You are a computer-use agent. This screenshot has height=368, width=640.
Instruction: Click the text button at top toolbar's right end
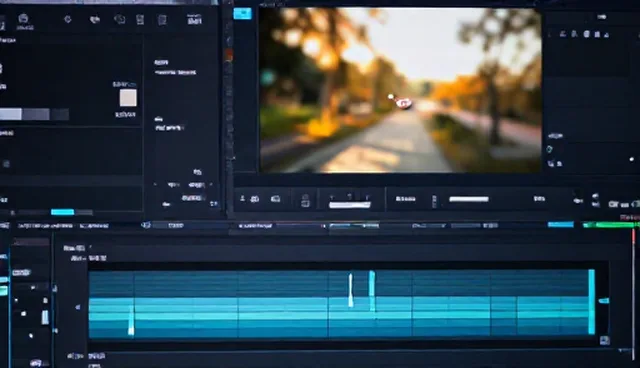point(194,19)
